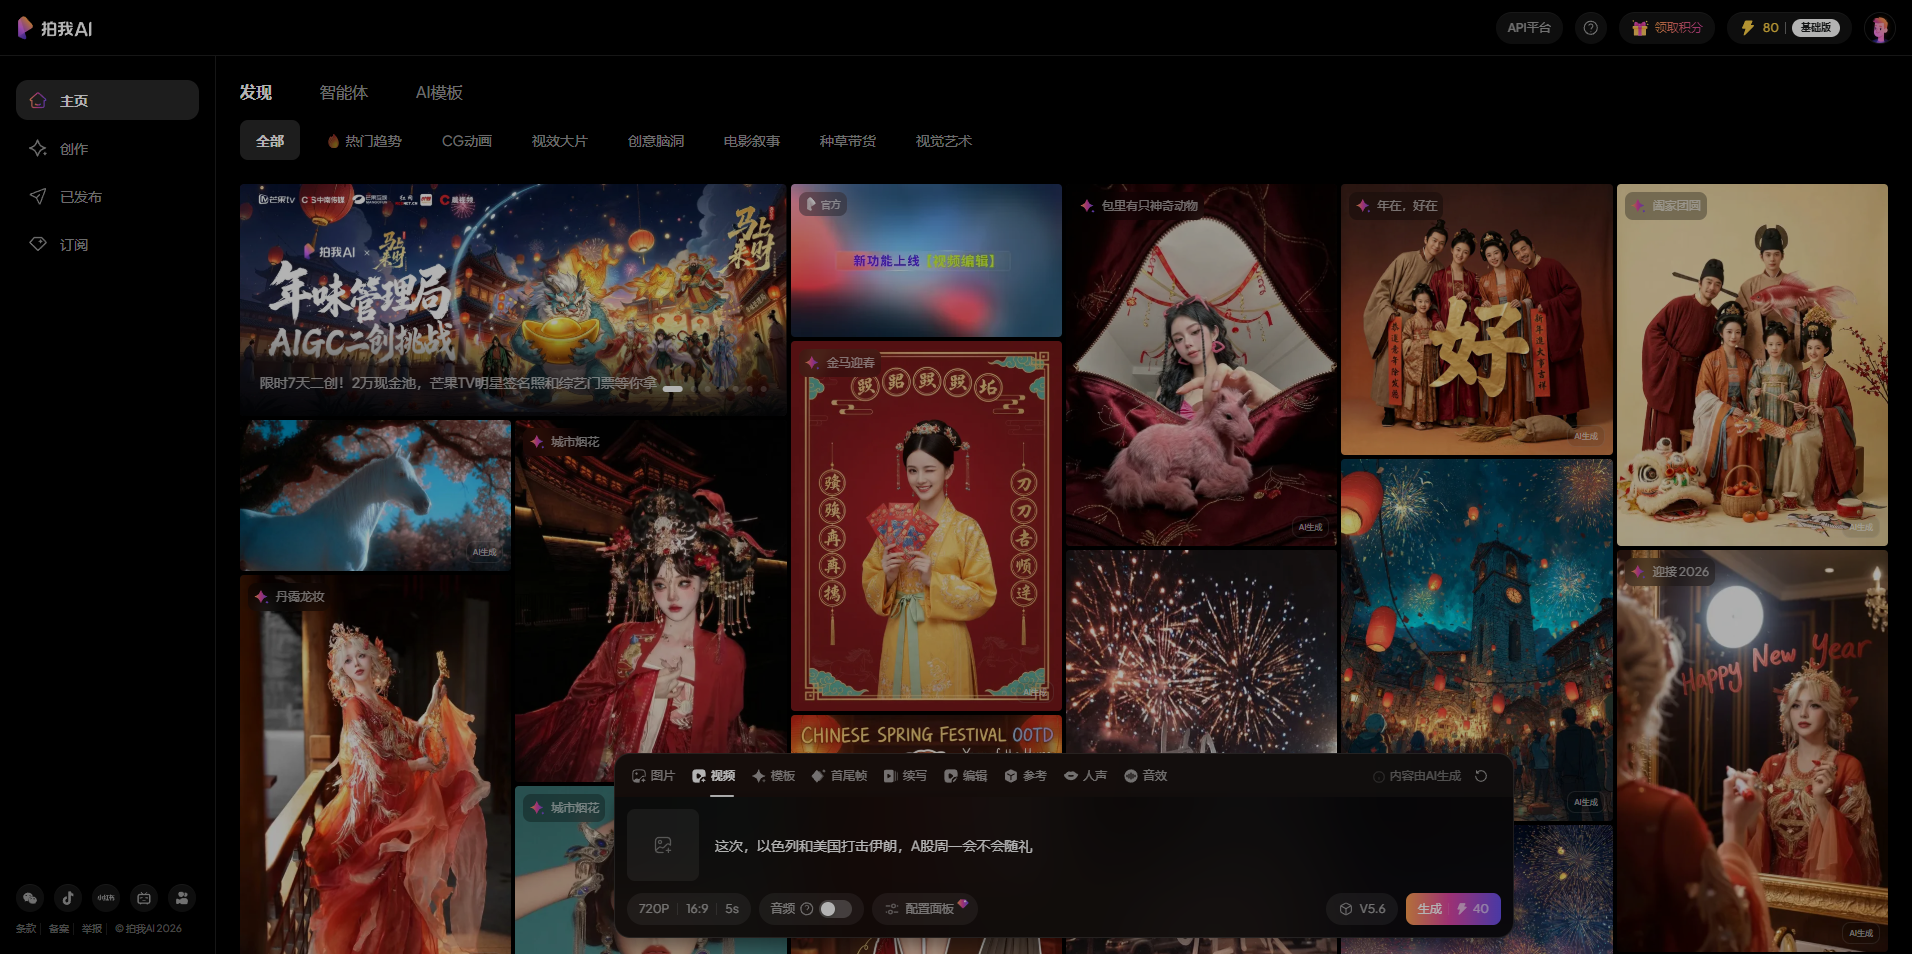Click the help question mark icon
The height and width of the screenshot is (954, 1912).
pos(1590,28)
